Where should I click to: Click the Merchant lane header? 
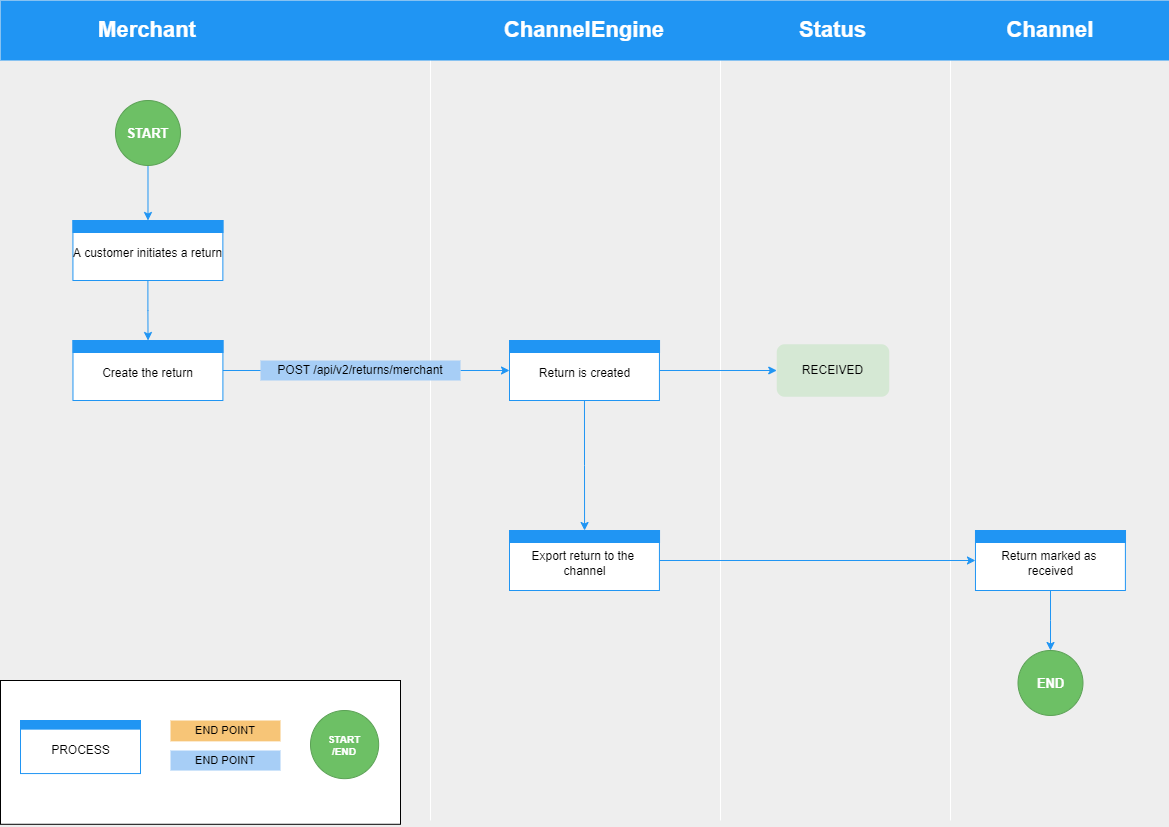coord(147,30)
